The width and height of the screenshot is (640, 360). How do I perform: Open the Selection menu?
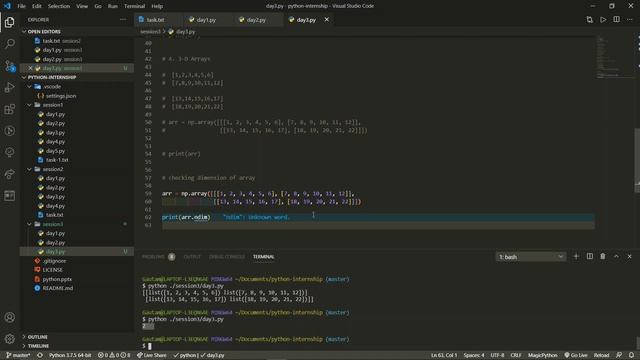[59, 6]
